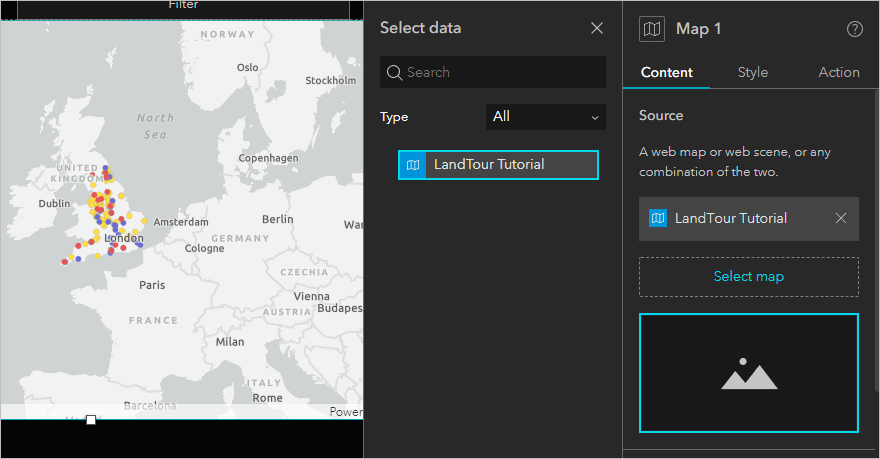Click the Select map button
The width and height of the screenshot is (880, 459).
[748, 277]
